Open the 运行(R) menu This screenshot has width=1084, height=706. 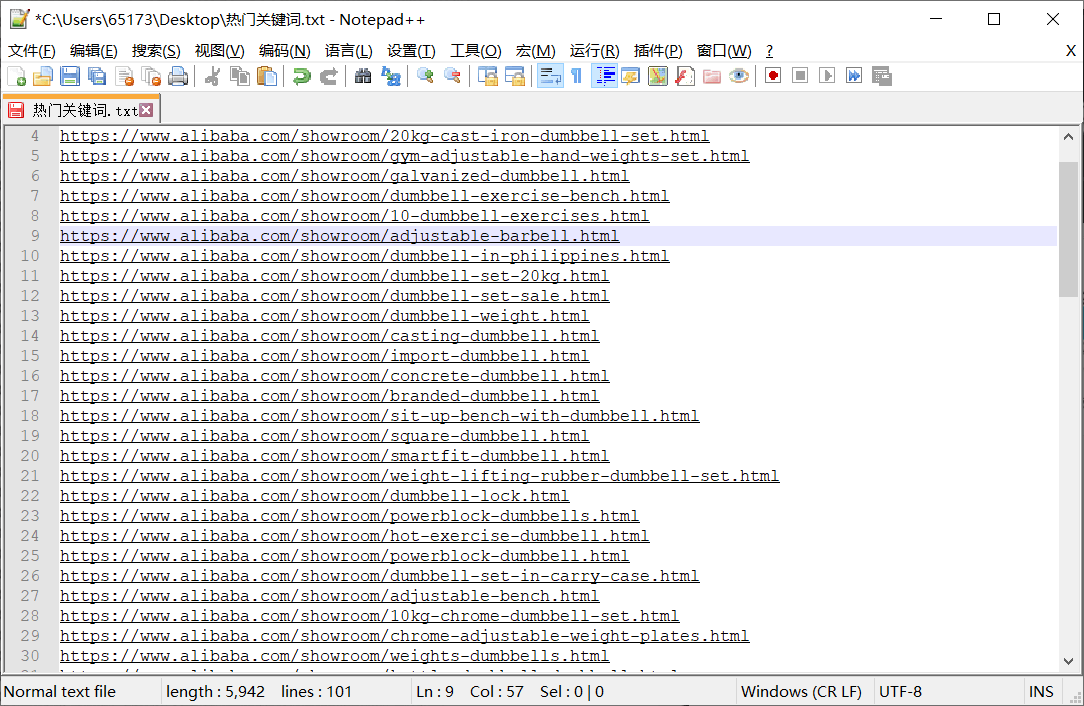[x=595, y=50]
